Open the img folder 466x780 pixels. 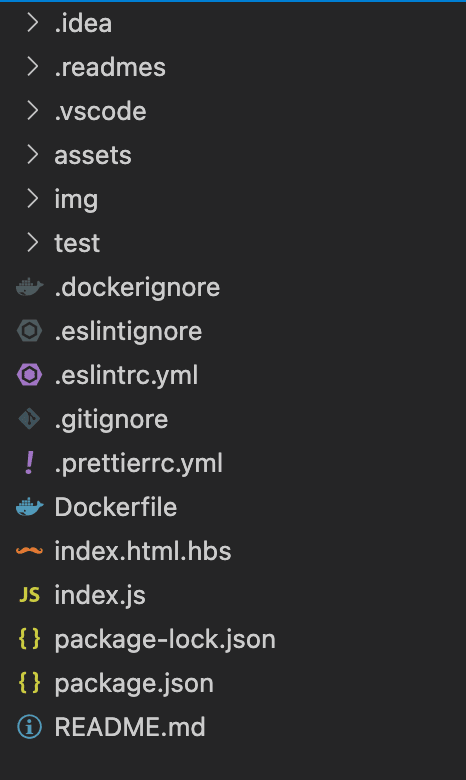(x=233, y=199)
